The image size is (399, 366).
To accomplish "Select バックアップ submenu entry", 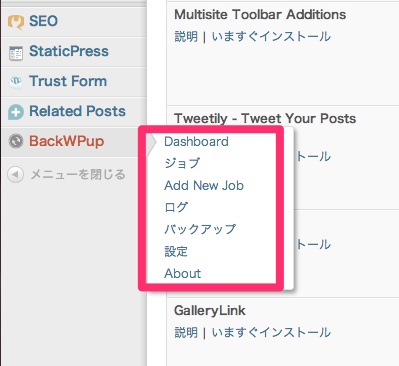I will click(200, 229).
